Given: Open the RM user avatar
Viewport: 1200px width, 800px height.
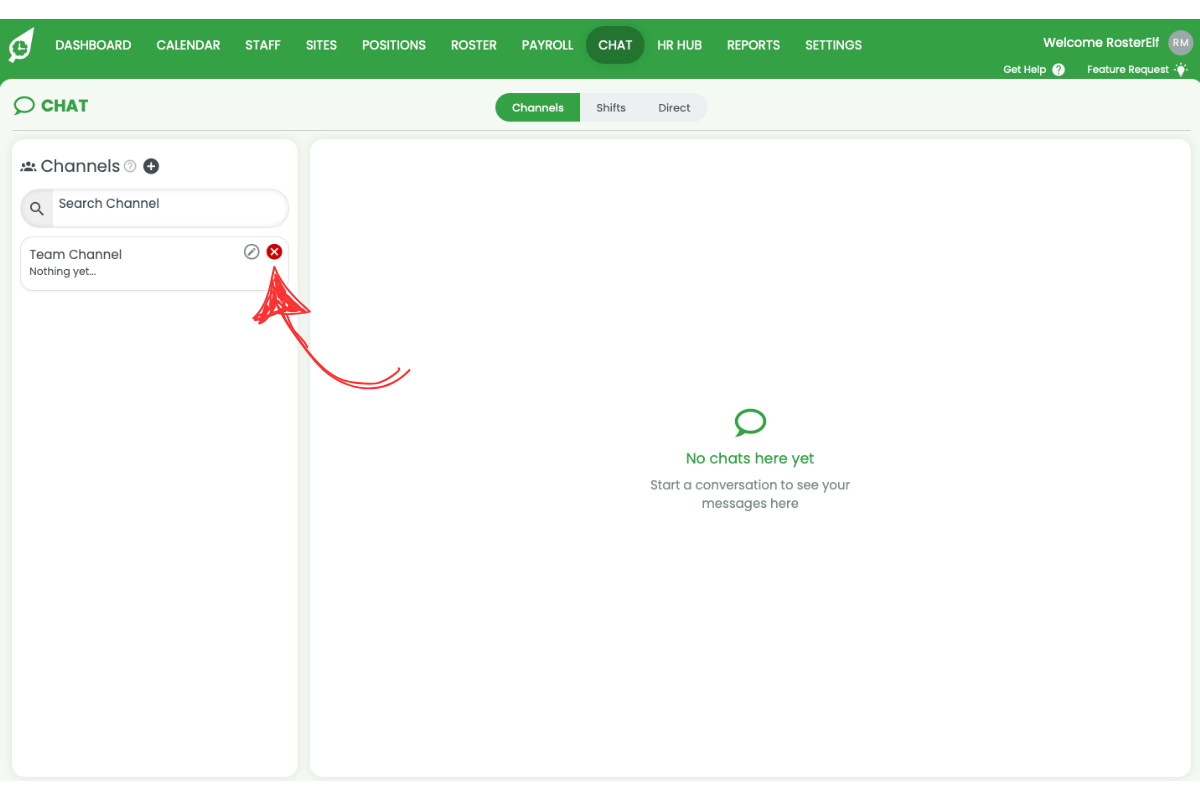Looking at the screenshot, I should pyautogui.click(x=1181, y=42).
